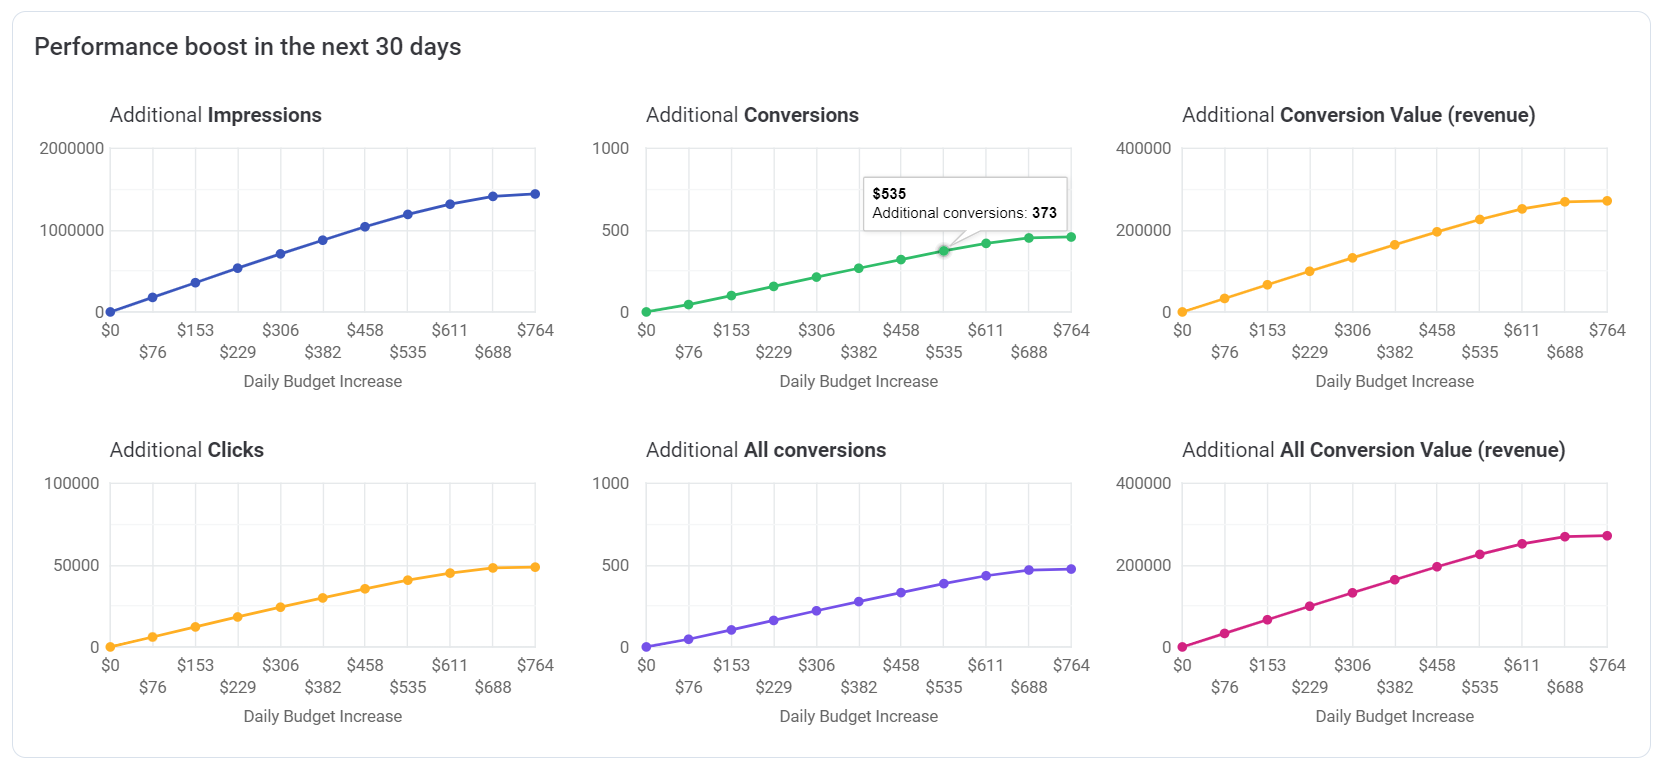Click the $306 point on the Impressions chart
This screenshot has width=1658, height=765.
(280, 254)
